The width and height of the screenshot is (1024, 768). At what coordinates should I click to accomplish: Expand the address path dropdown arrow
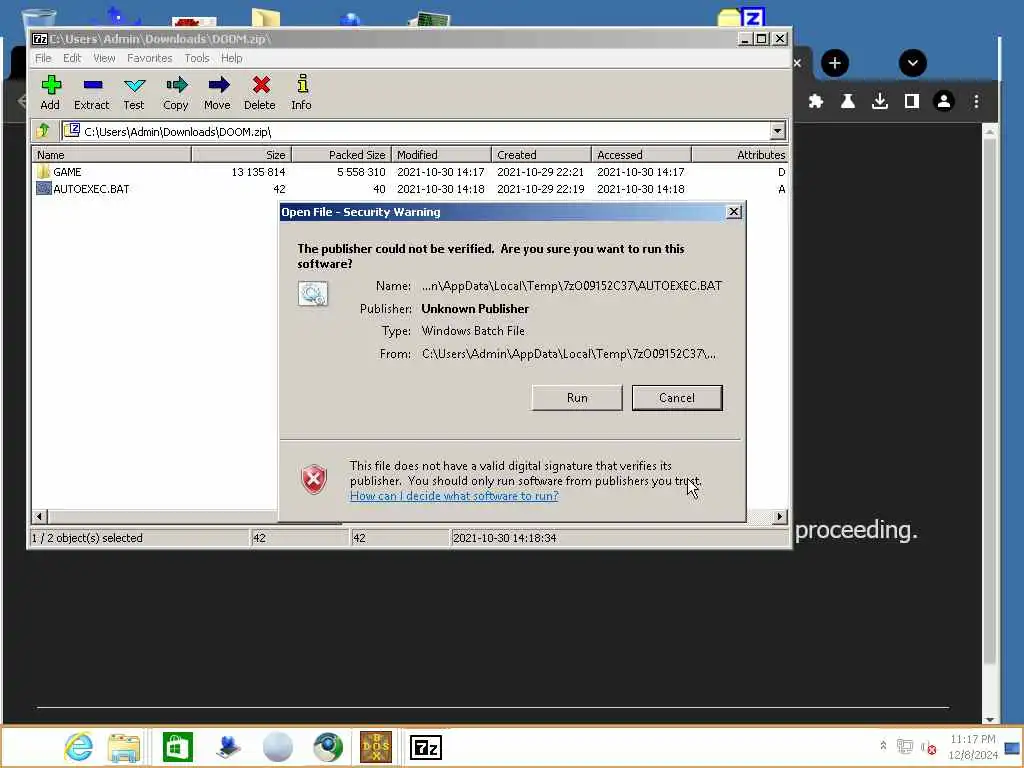pyautogui.click(x=777, y=131)
